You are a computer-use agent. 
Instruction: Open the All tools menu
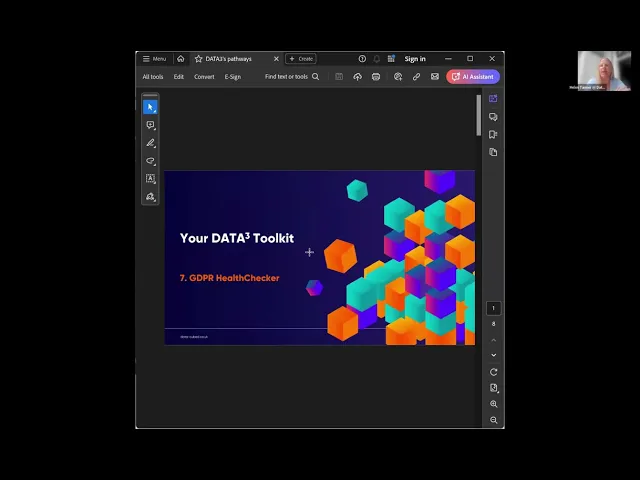[153, 77]
